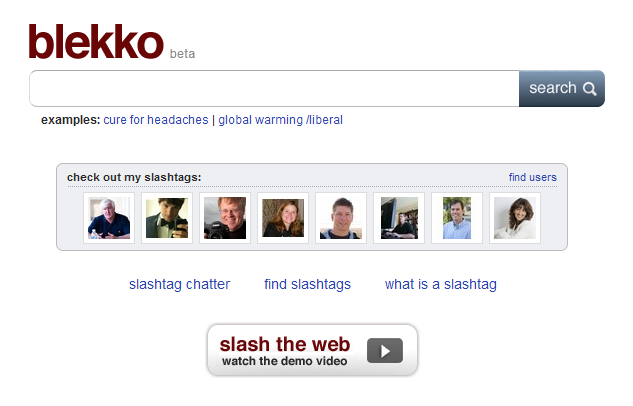
Task: Click the 'find users' link
Action: tap(532, 177)
